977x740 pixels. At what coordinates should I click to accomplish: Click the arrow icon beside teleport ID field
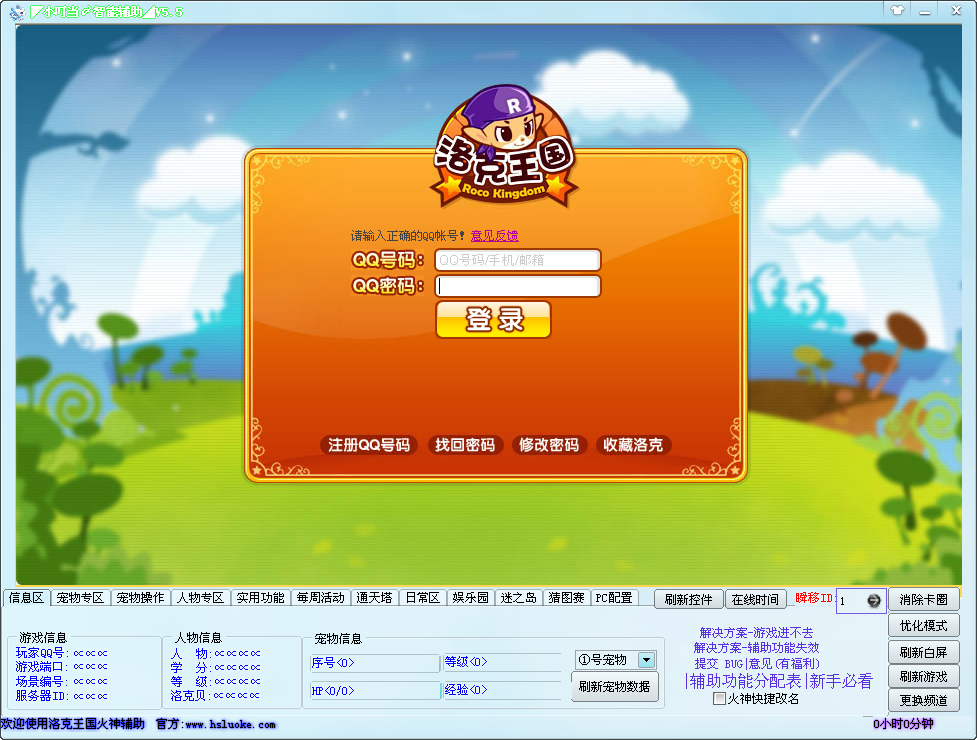point(874,600)
